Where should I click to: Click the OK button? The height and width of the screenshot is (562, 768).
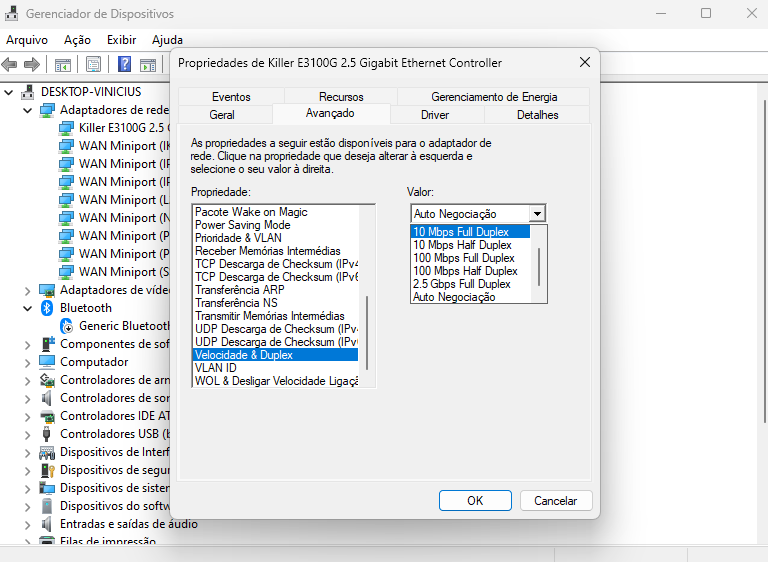point(475,500)
